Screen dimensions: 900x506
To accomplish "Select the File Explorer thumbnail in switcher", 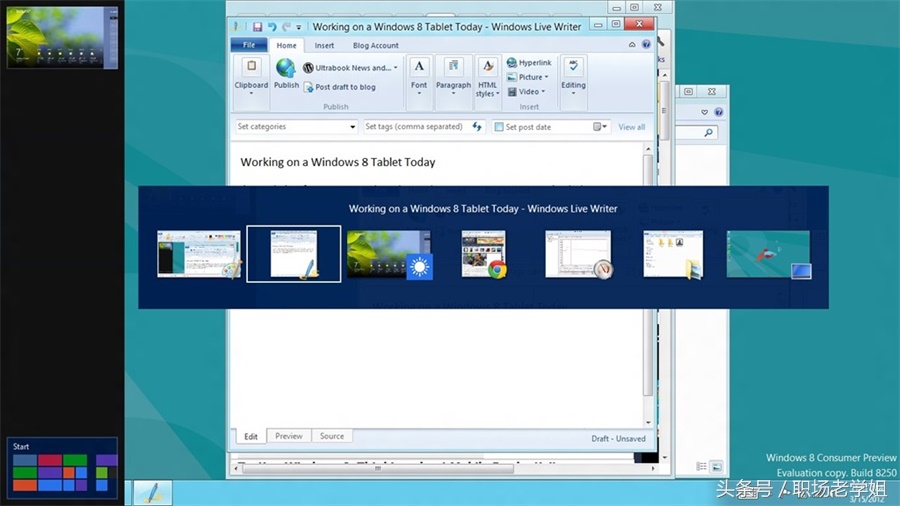I will click(x=673, y=255).
